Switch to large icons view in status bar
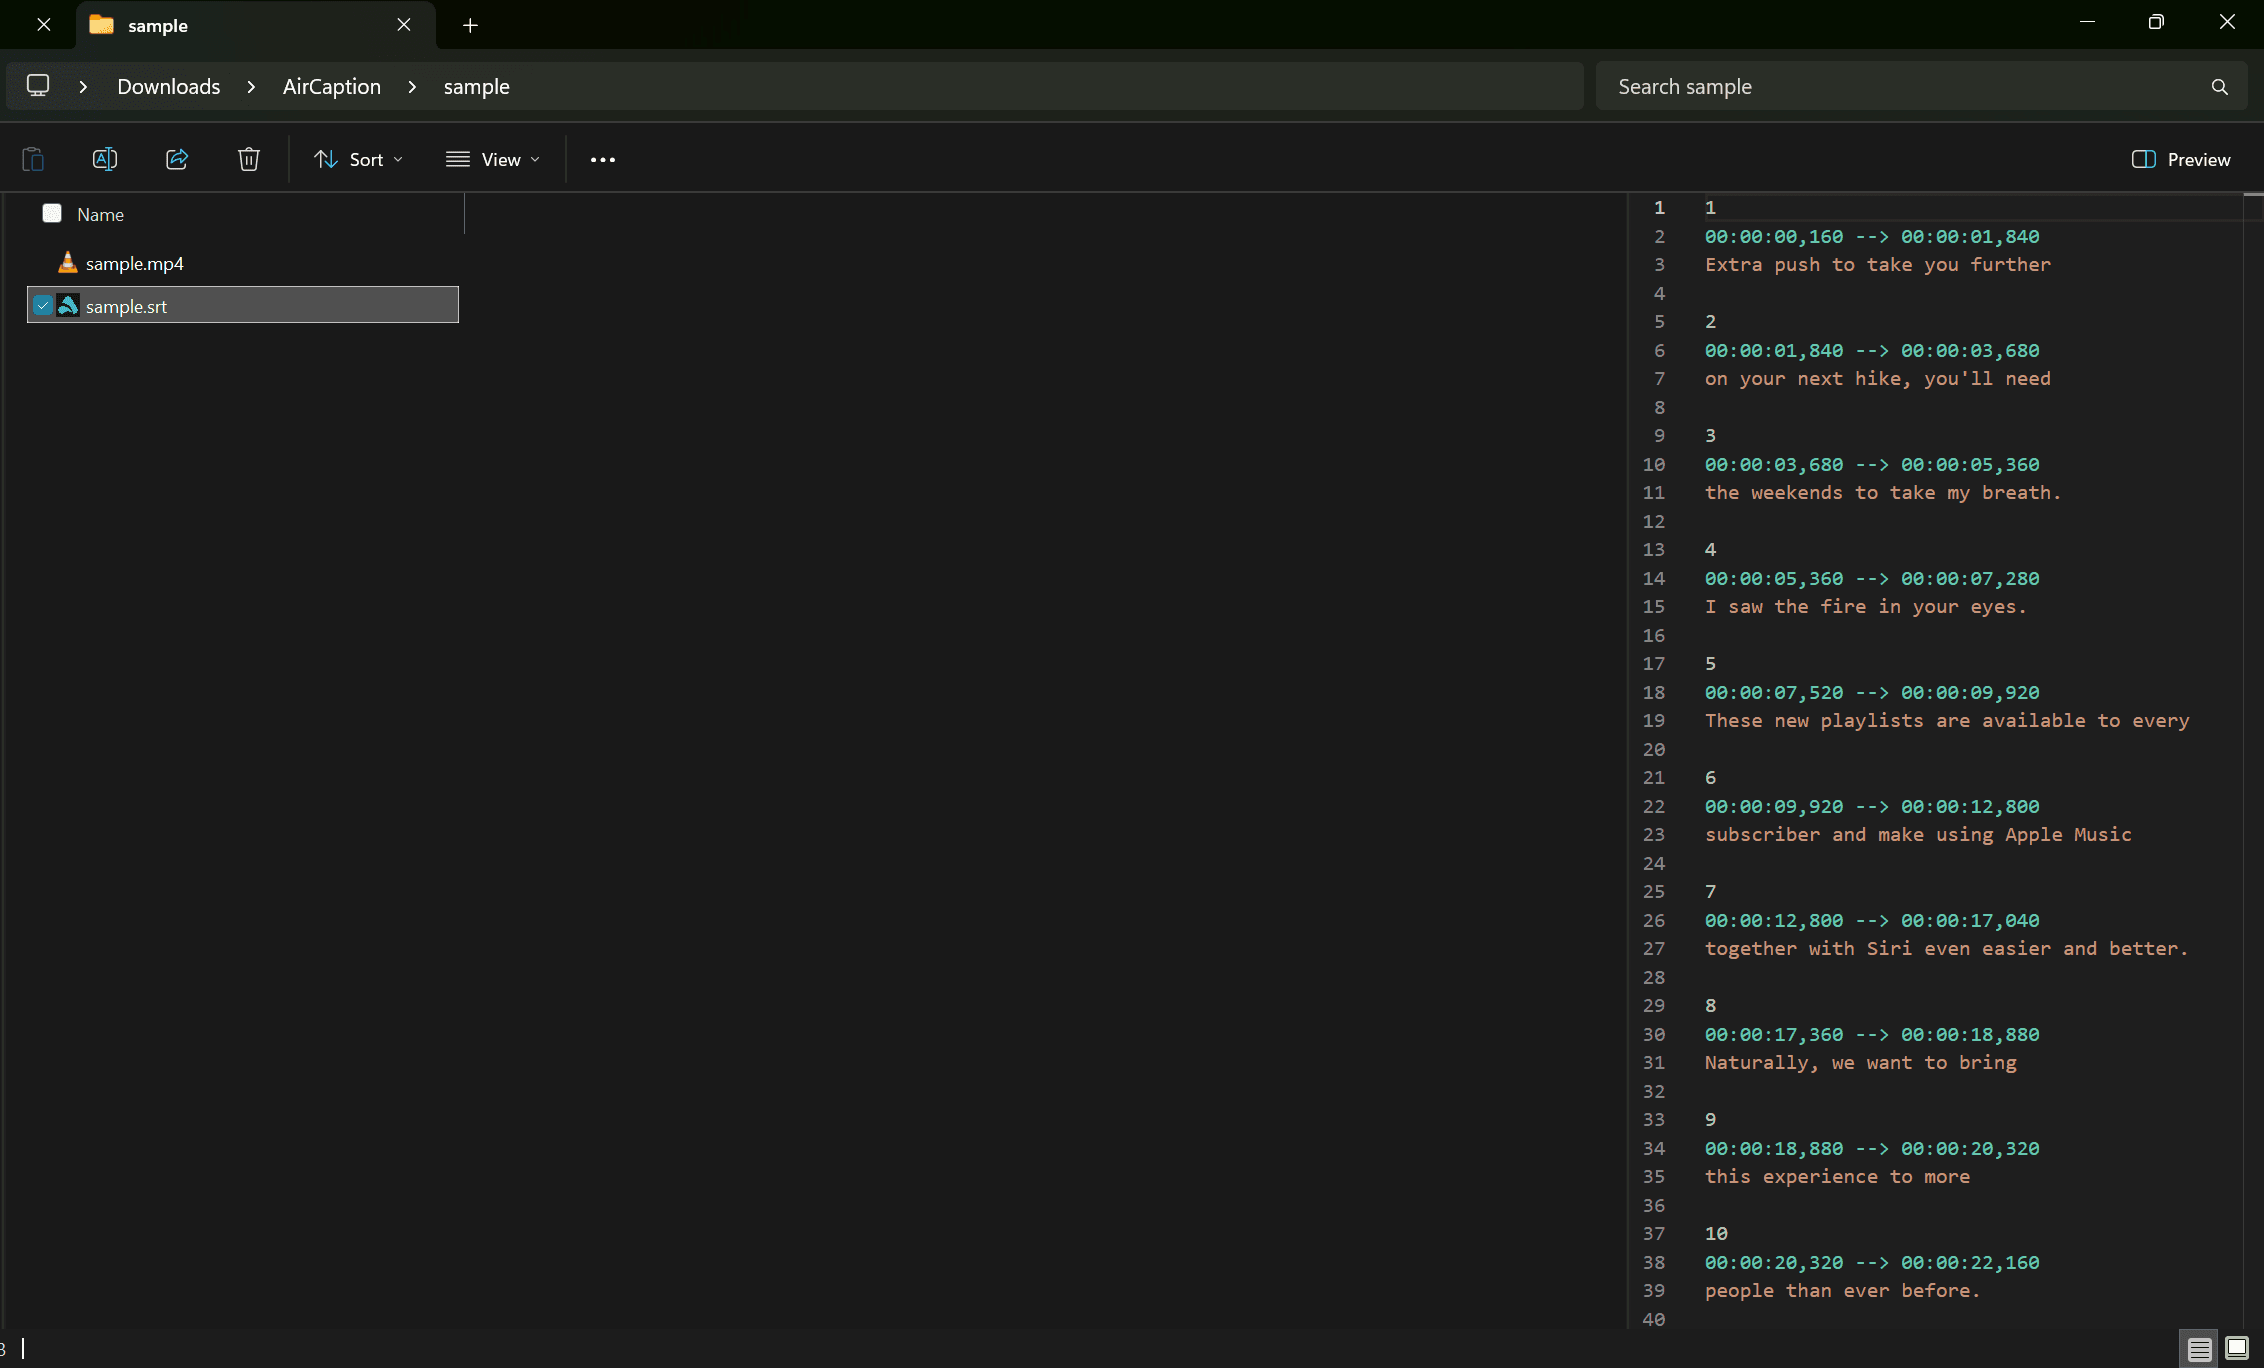The image size is (2264, 1368). click(2238, 1348)
